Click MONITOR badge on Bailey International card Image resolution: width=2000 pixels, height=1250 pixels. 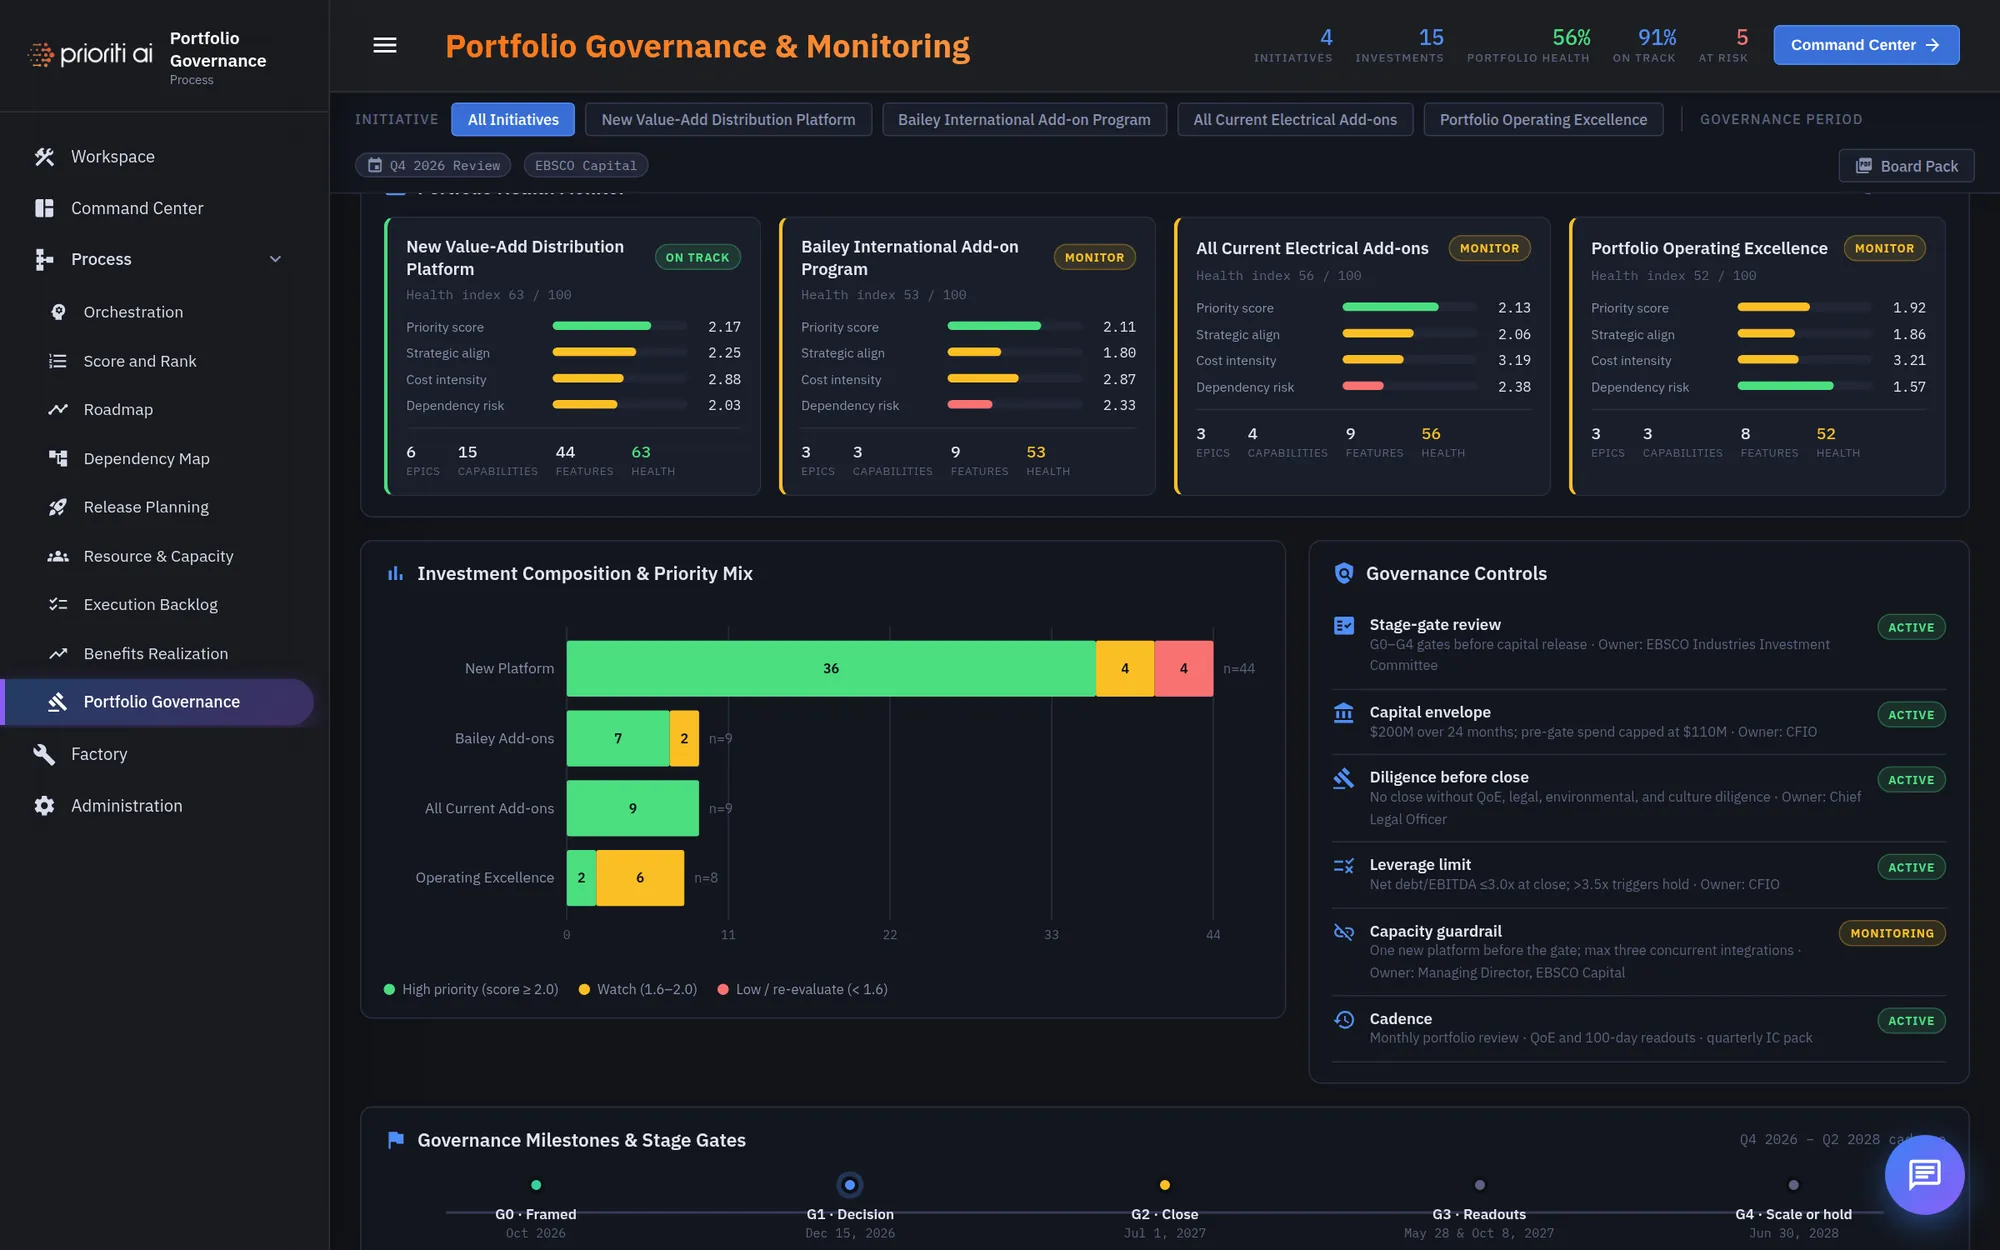point(1094,257)
